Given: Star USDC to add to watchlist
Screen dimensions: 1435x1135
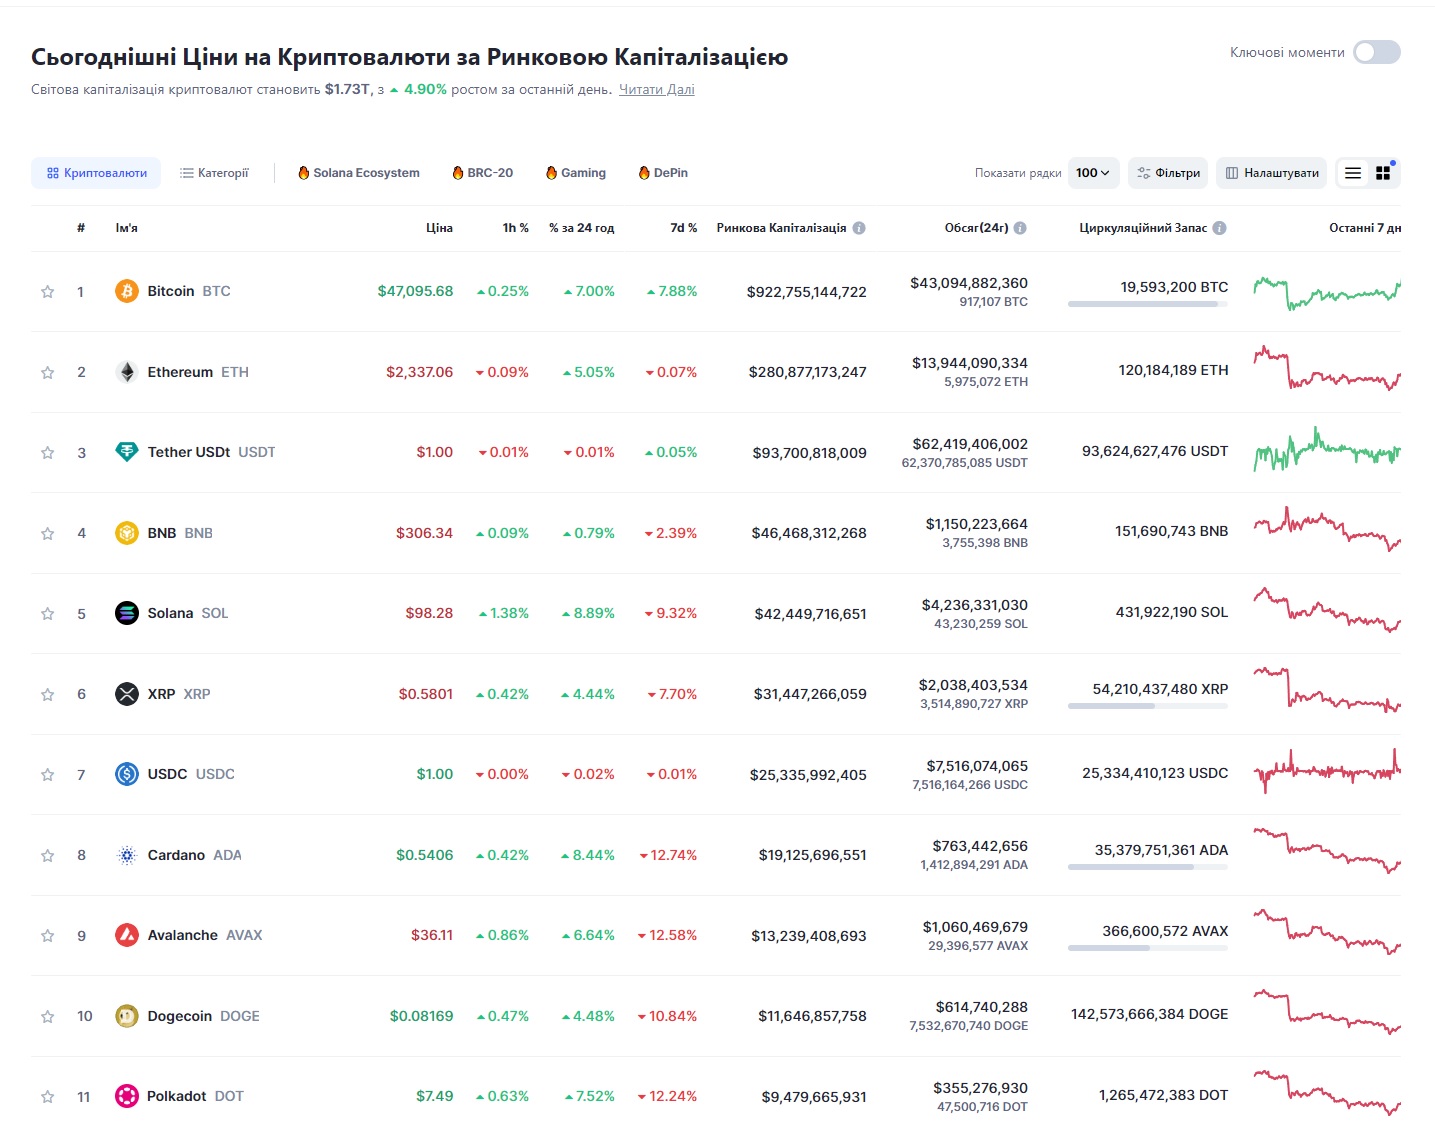Looking at the screenshot, I should click(47, 775).
